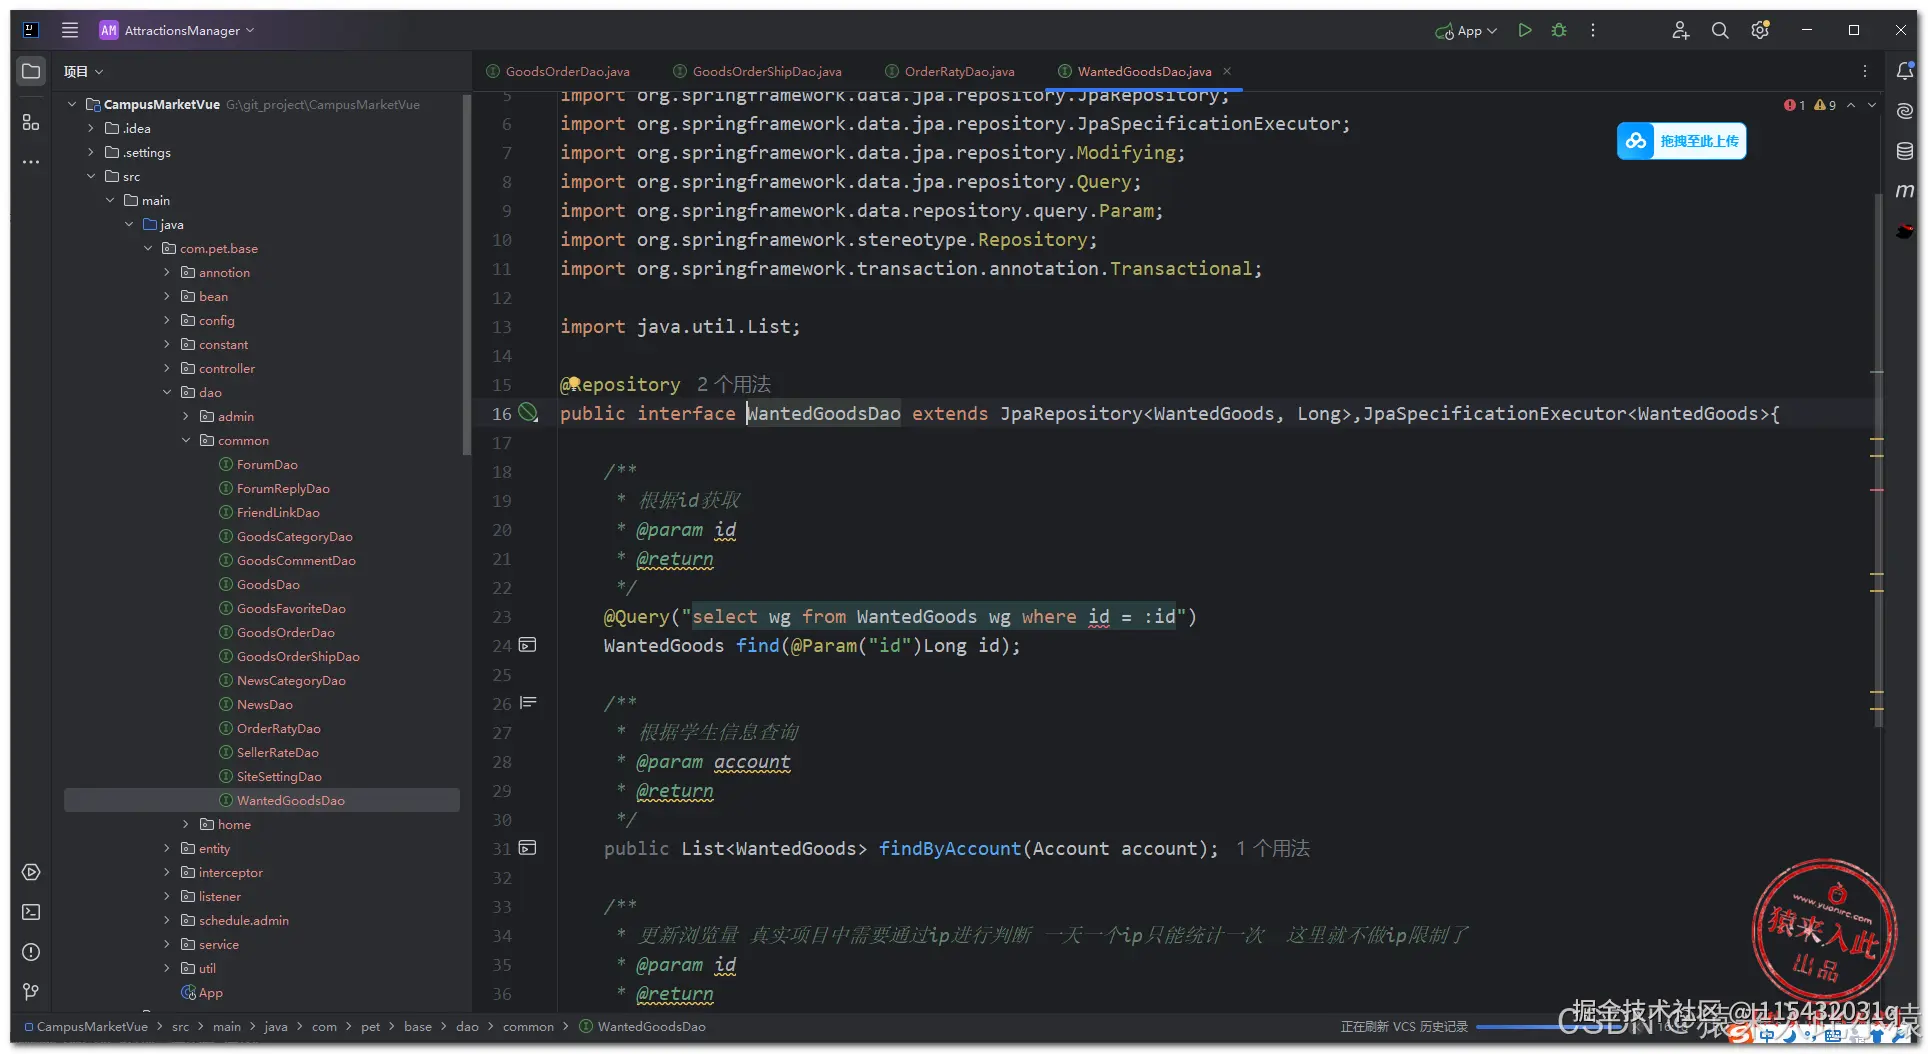1928x1054 pixels.
Task: Open the AI Assistant tool window
Action: point(1905,111)
